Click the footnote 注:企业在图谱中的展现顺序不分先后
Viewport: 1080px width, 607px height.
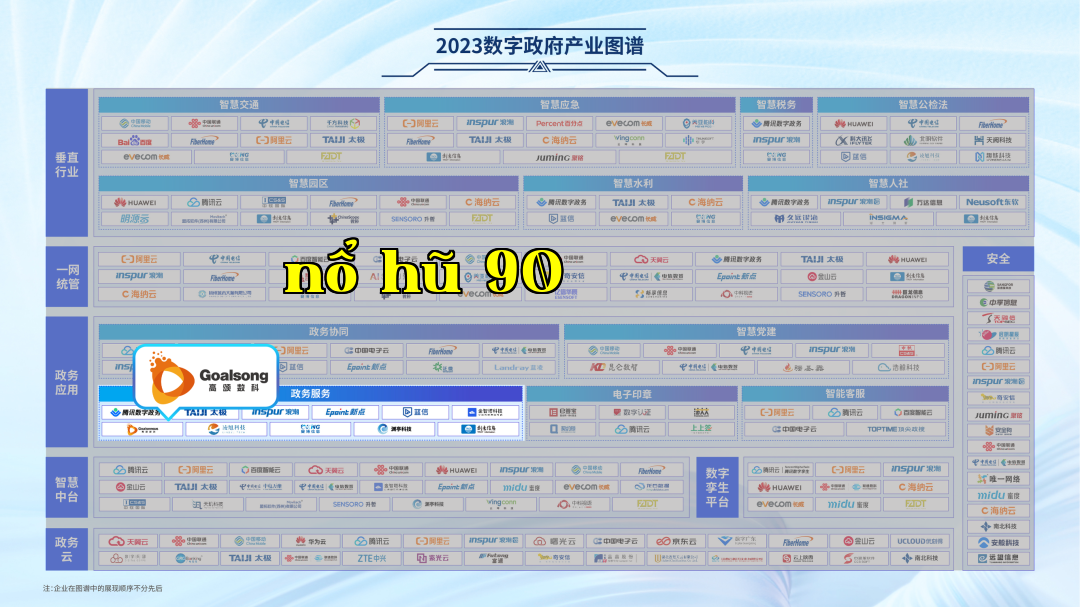pos(103,588)
